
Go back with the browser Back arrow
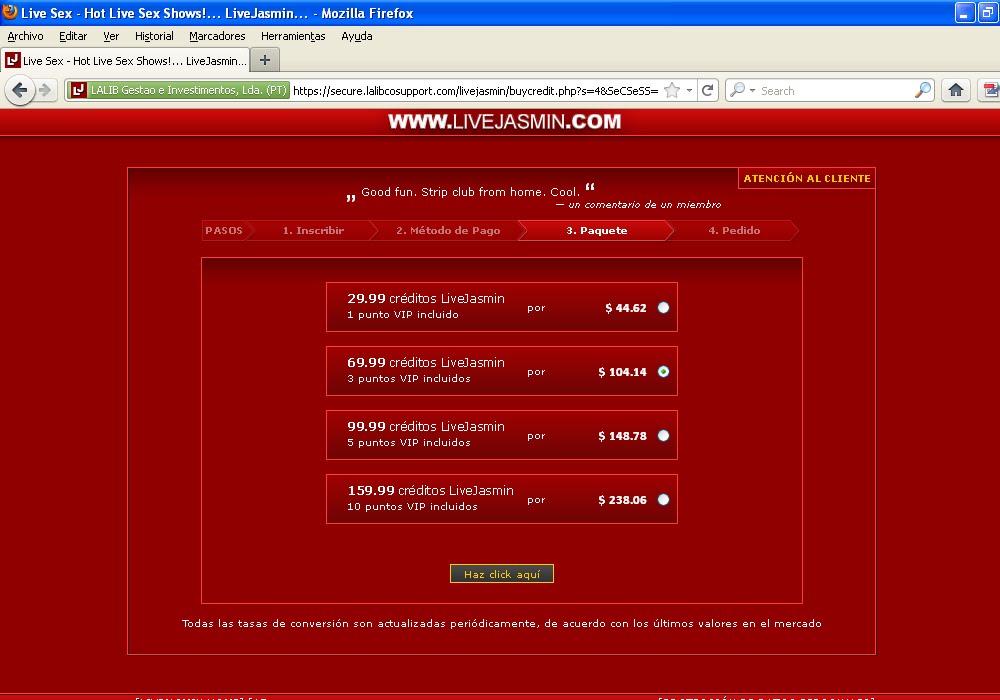pos(20,90)
